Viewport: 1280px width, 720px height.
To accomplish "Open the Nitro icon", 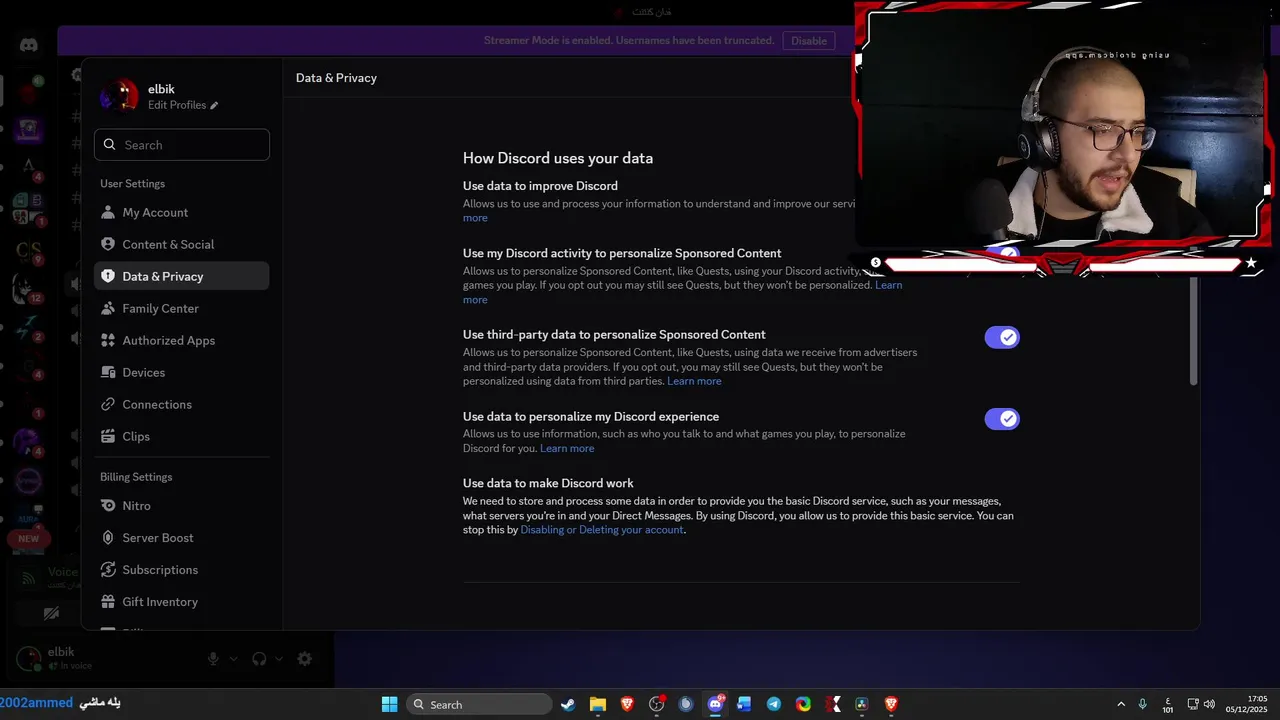I will (108, 505).
